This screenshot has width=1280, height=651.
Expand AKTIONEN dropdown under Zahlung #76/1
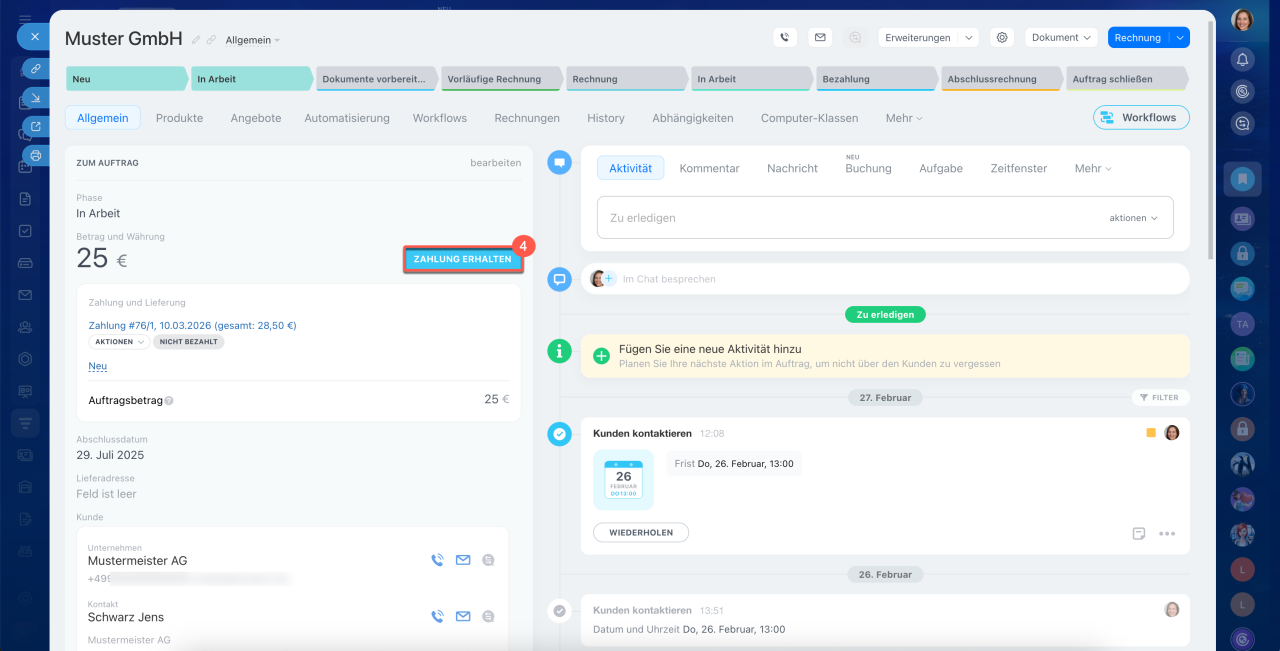119,342
